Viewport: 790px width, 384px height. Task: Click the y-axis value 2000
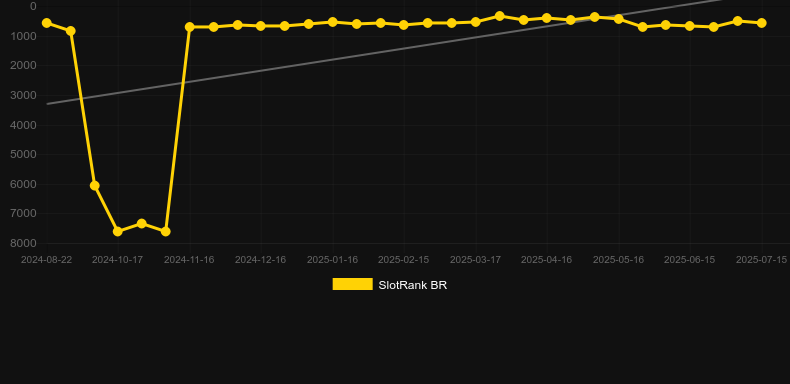coord(24,66)
